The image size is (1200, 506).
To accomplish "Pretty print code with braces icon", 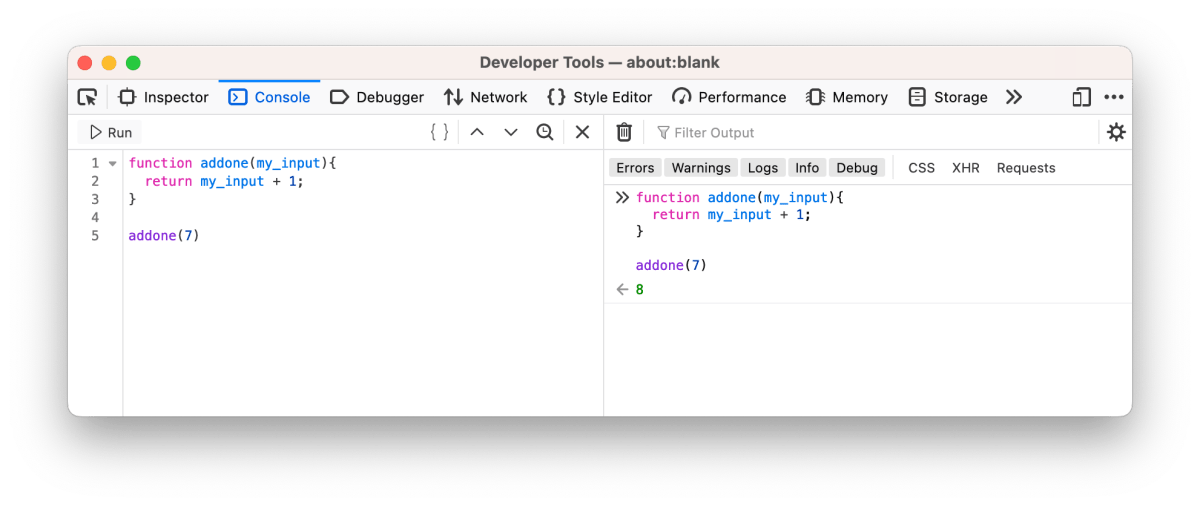I will coord(439,132).
